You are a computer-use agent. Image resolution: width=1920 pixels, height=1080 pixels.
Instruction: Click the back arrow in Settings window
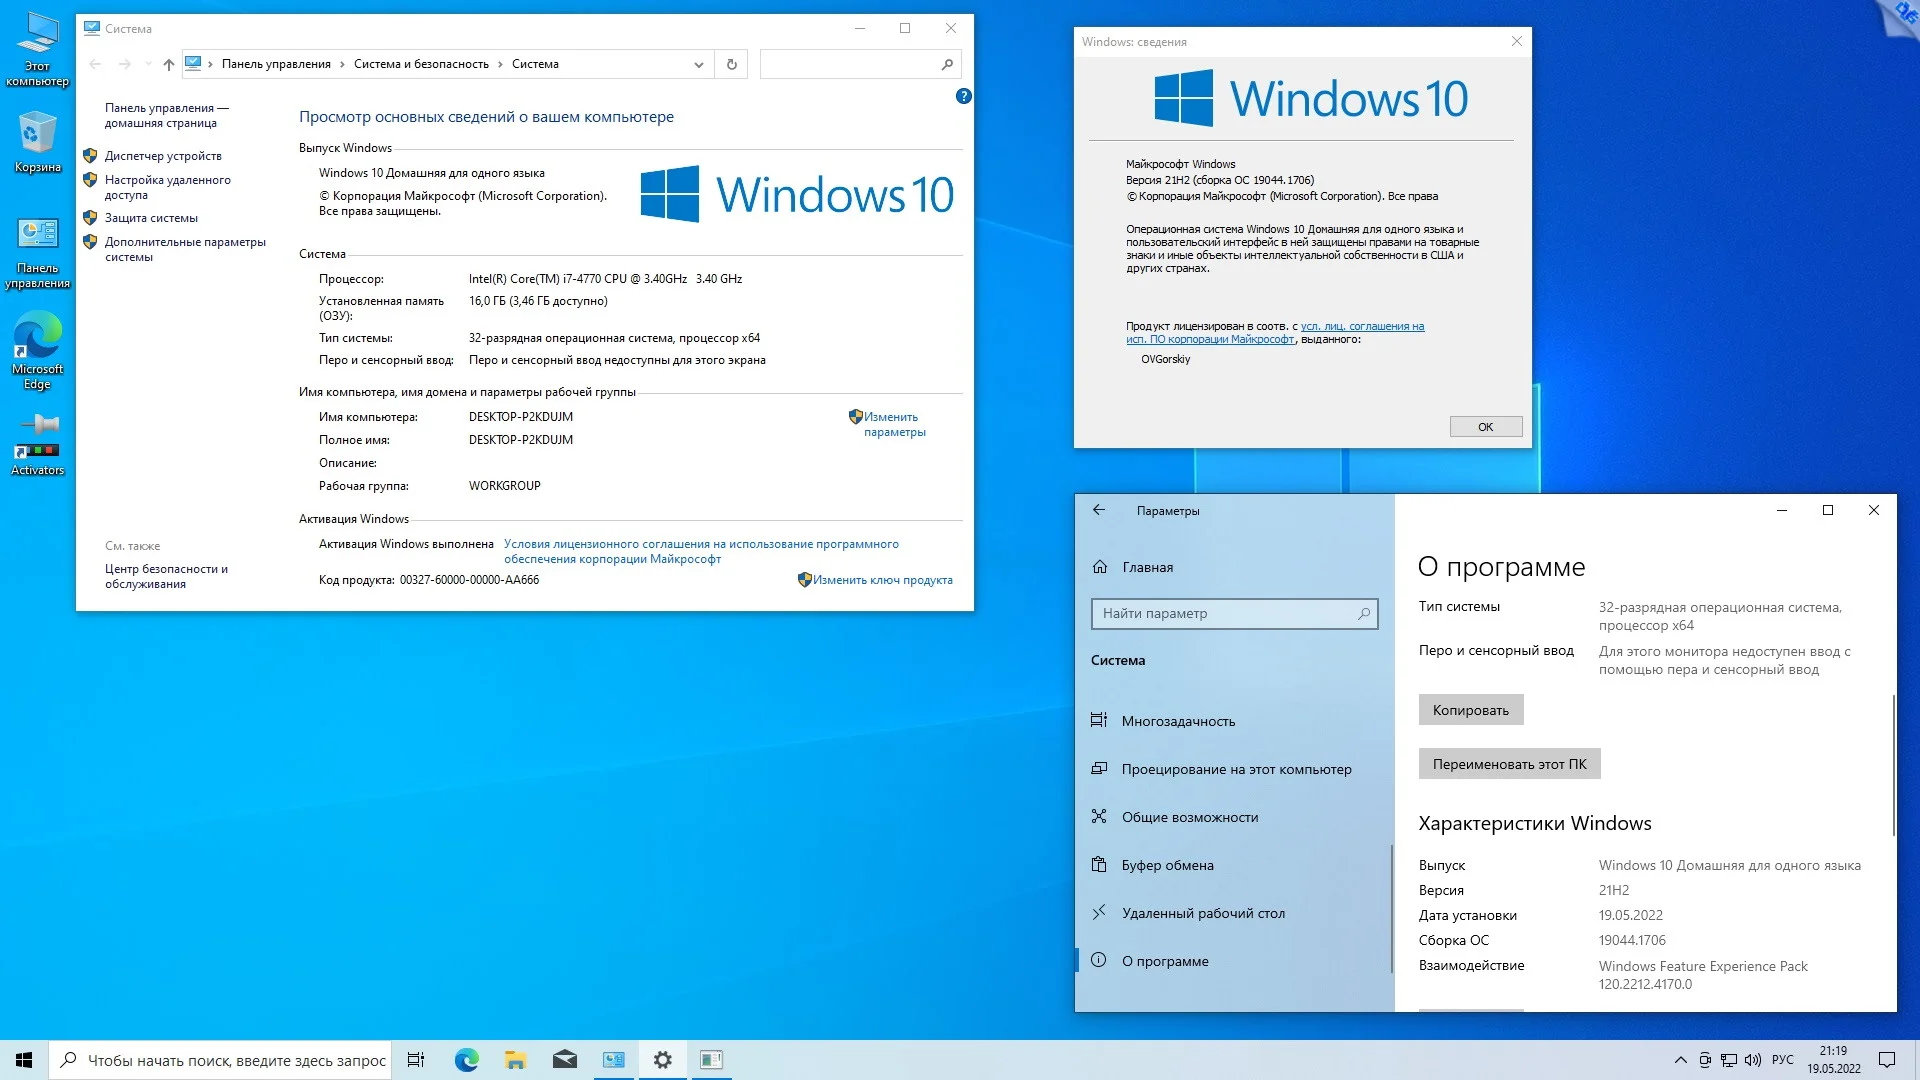(x=1099, y=510)
